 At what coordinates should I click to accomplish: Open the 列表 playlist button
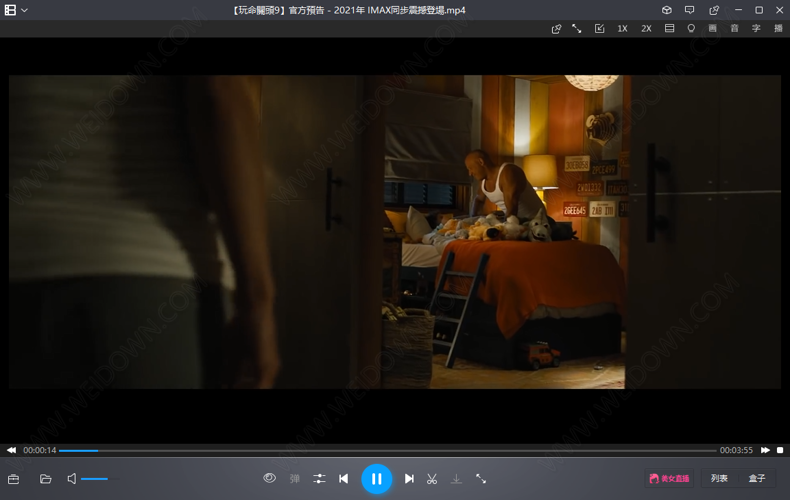(719, 478)
